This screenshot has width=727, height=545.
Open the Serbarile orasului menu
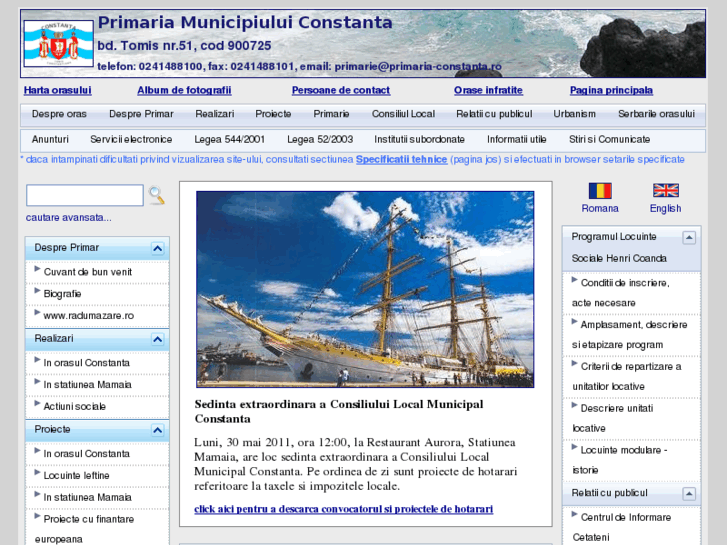point(656,114)
